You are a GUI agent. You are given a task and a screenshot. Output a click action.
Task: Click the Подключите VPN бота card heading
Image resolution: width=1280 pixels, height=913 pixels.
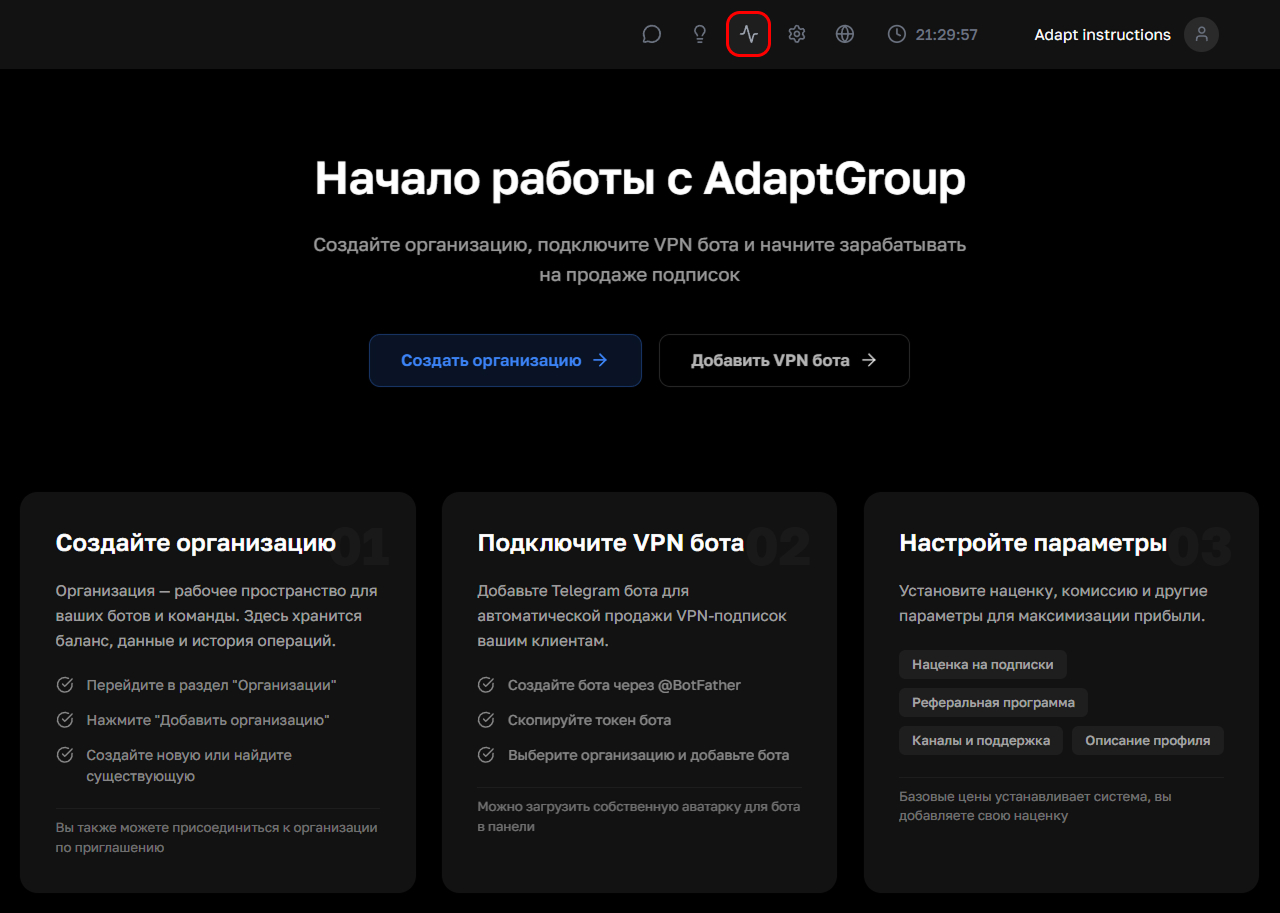611,543
